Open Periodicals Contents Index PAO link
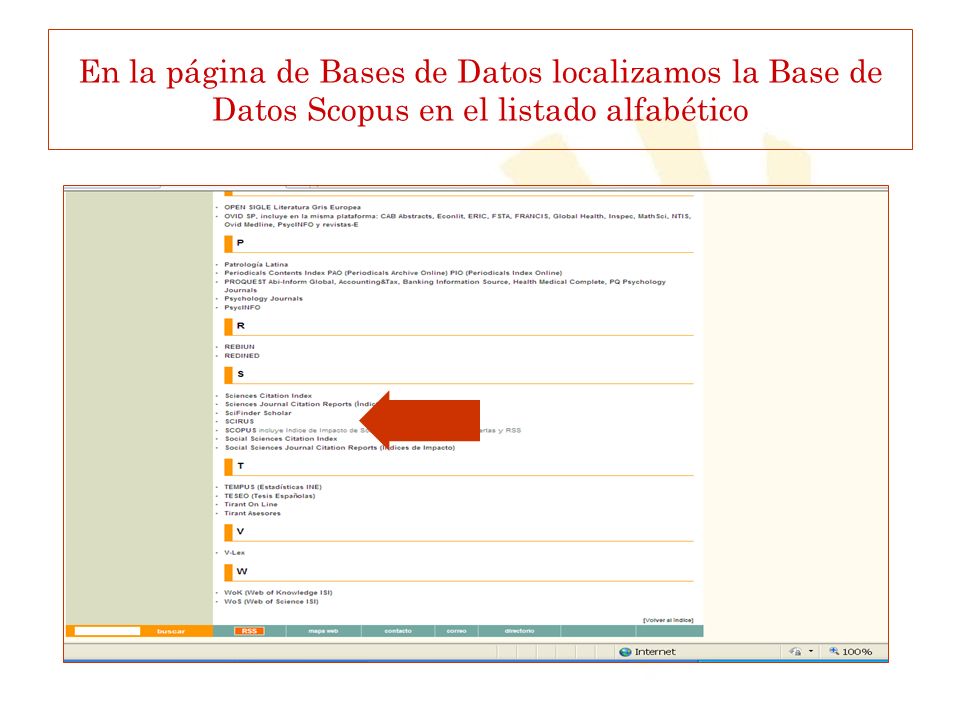 393,273
